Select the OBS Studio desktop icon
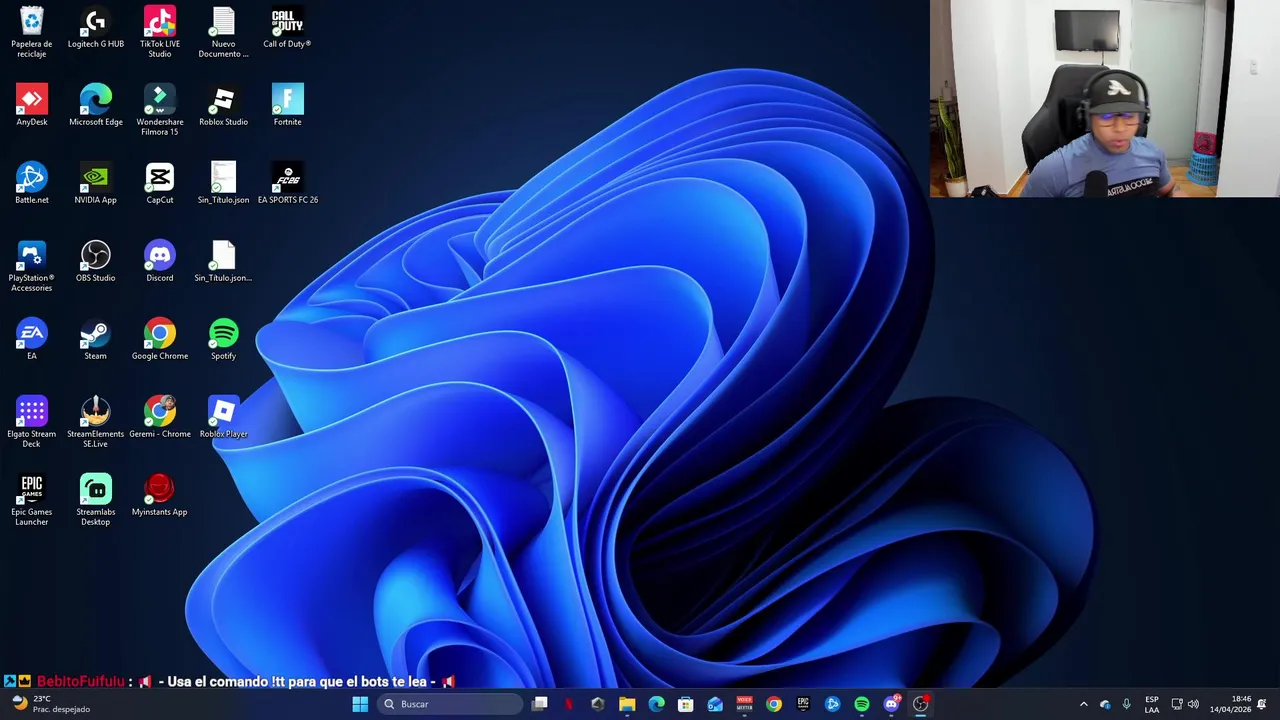This screenshot has height=720, width=1280. coord(96,262)
